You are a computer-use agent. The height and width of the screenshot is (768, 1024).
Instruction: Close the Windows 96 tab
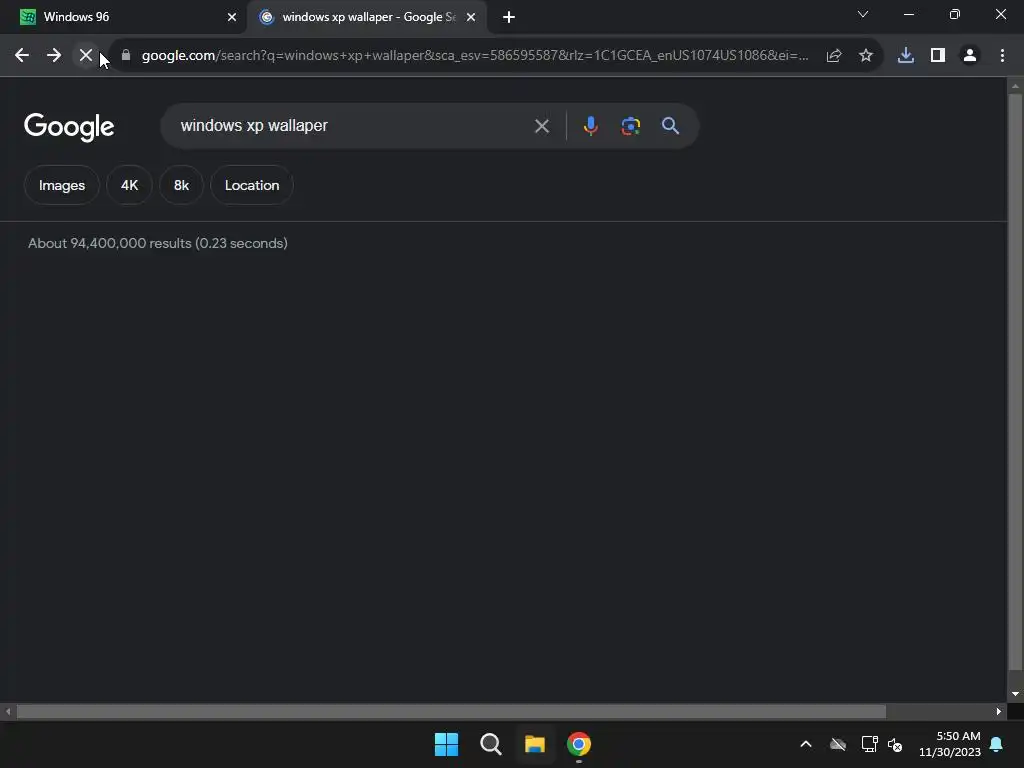(232, 17)
